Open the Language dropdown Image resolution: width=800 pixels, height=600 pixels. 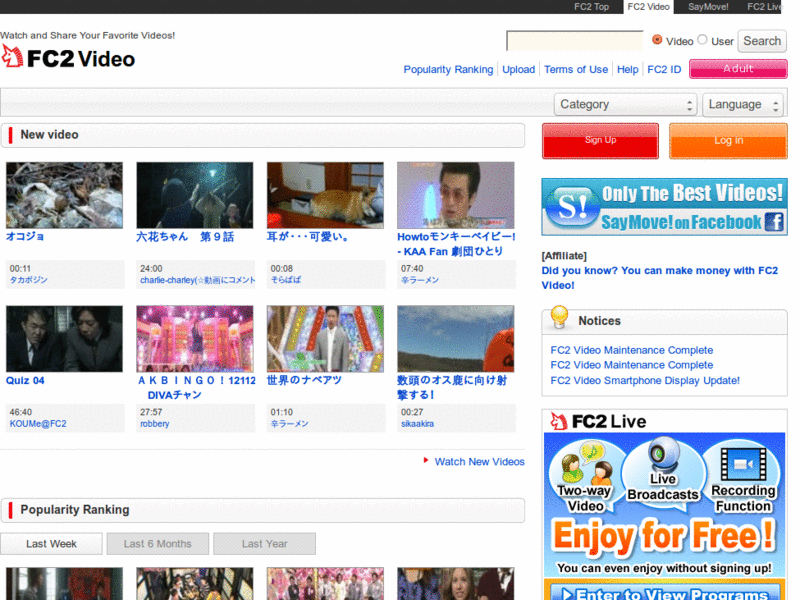point(743,105)
